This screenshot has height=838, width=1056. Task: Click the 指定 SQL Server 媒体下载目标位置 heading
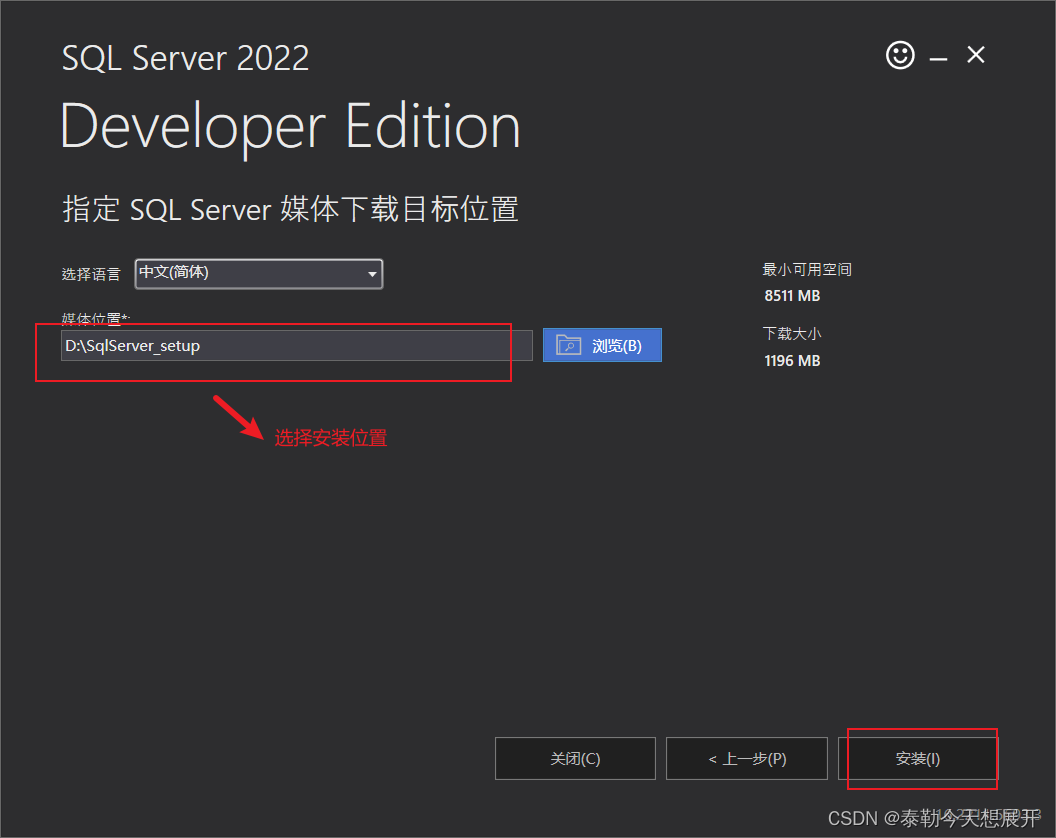pyautogui.click(x=290, y=209)
